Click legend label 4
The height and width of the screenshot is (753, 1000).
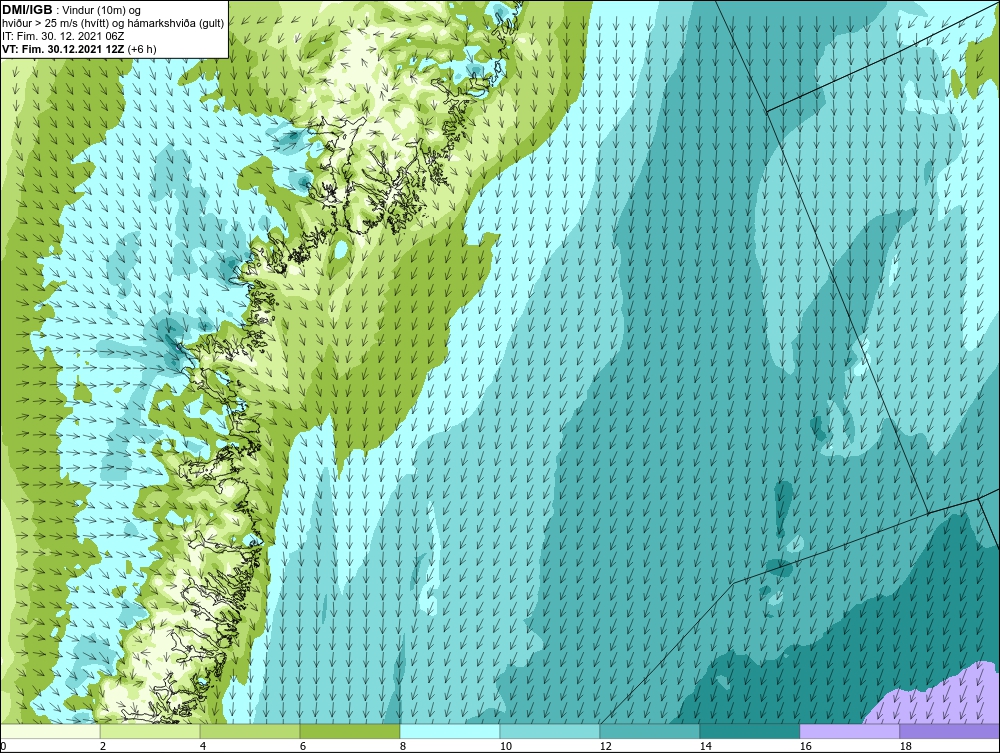(203, 746)
